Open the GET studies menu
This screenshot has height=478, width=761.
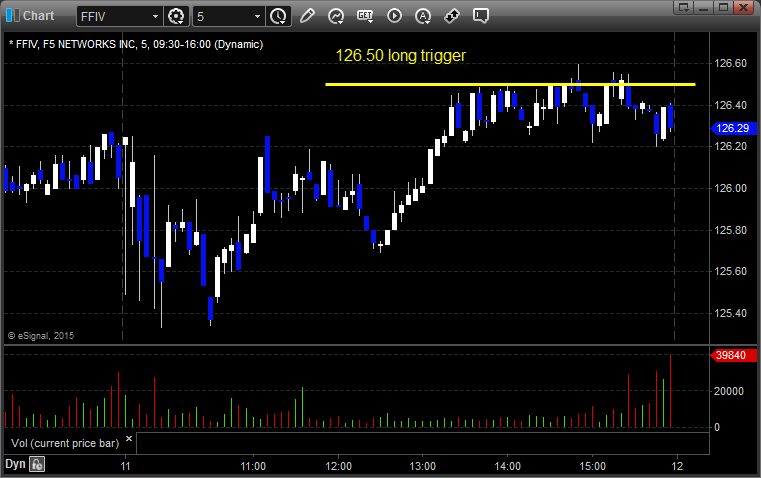point(365,16)
